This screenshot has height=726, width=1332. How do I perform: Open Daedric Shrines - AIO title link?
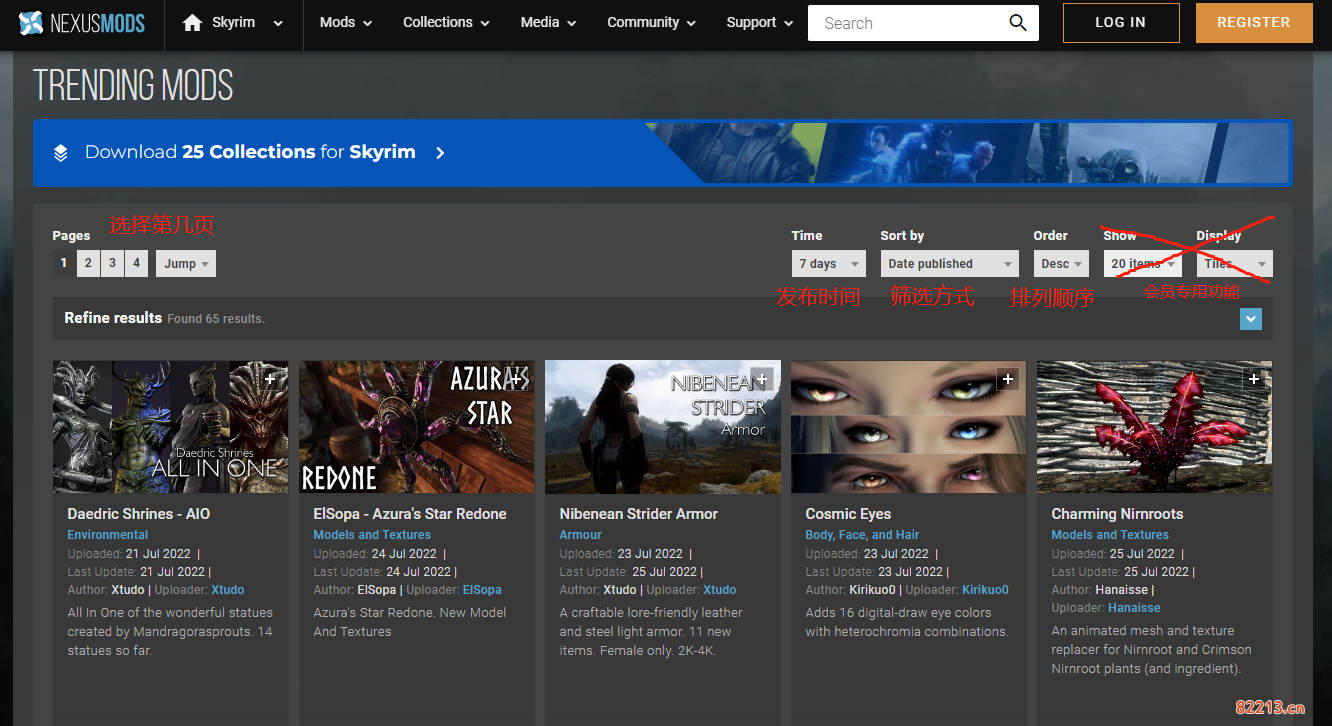pyautogui.click(x=139, y=514)
